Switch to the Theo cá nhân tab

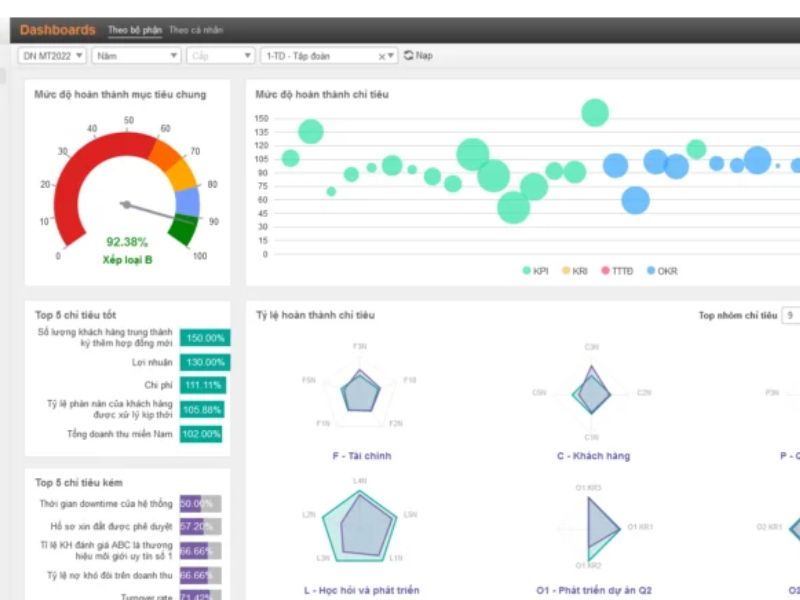pyautogui.click(x=196, y=30)
